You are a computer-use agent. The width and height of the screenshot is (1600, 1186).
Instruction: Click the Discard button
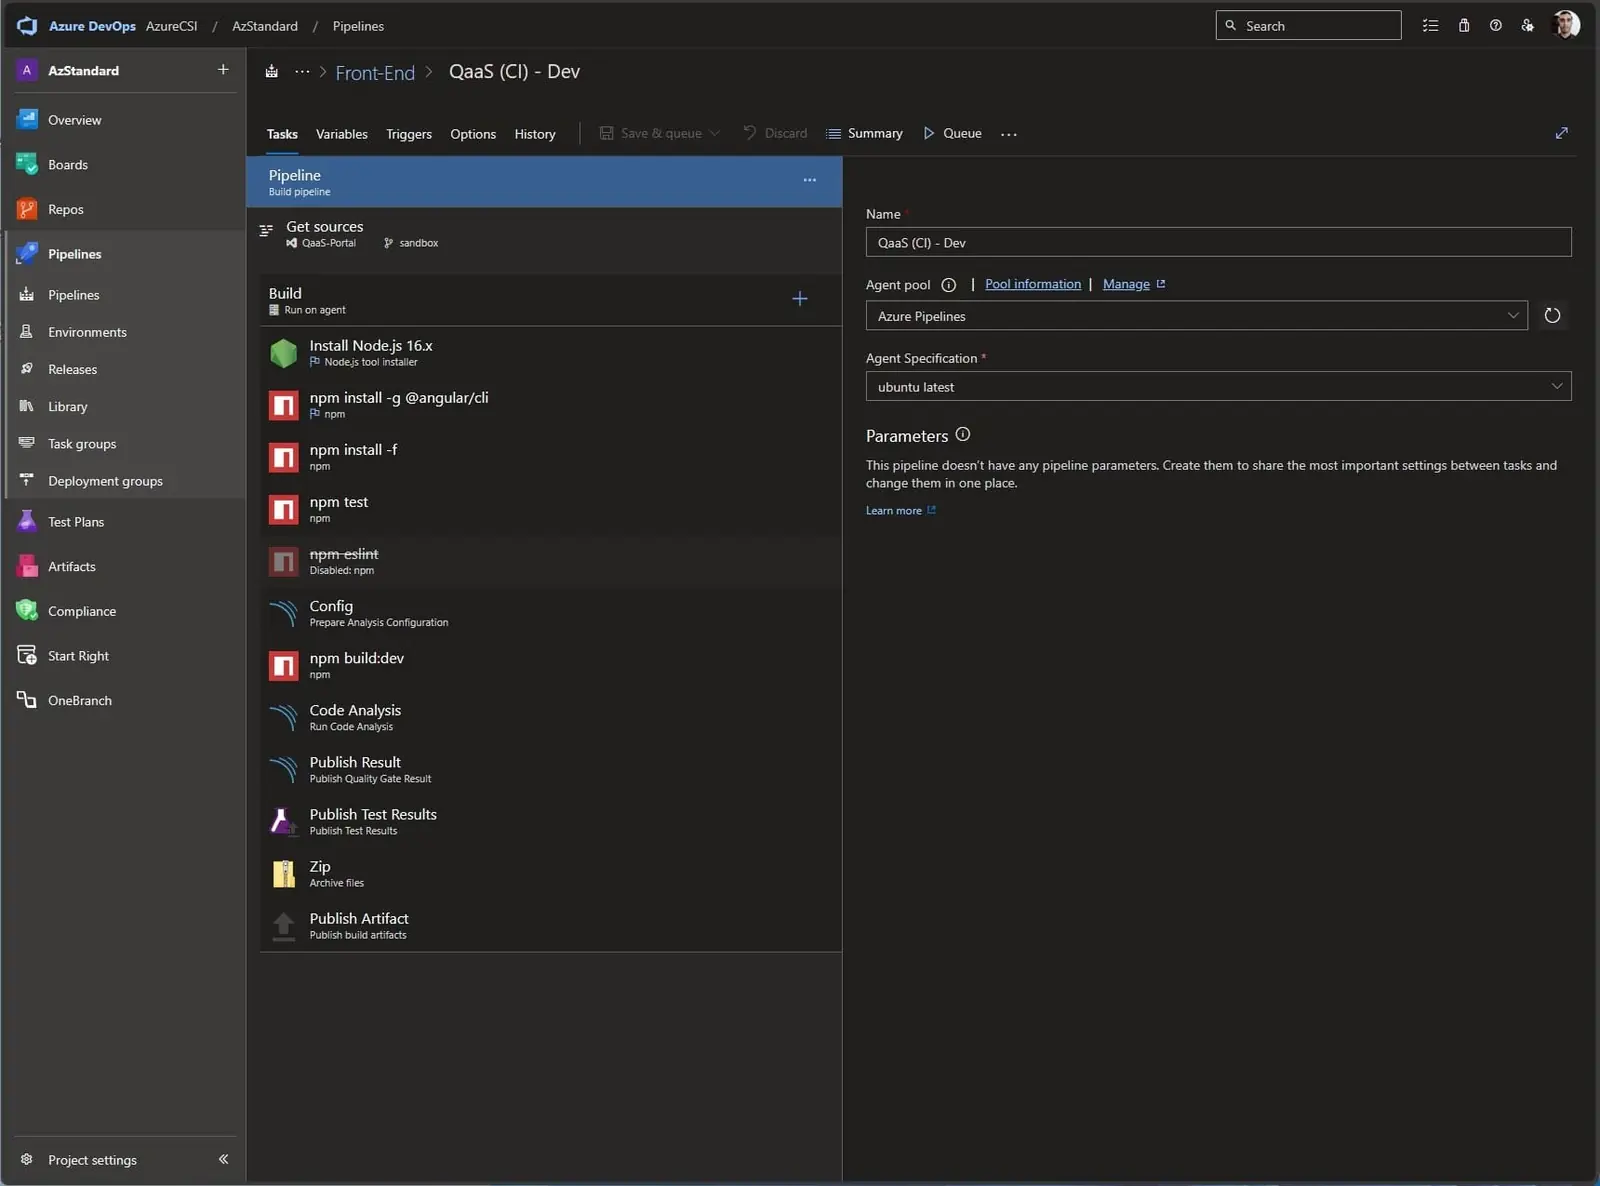[x=775, y=133]
